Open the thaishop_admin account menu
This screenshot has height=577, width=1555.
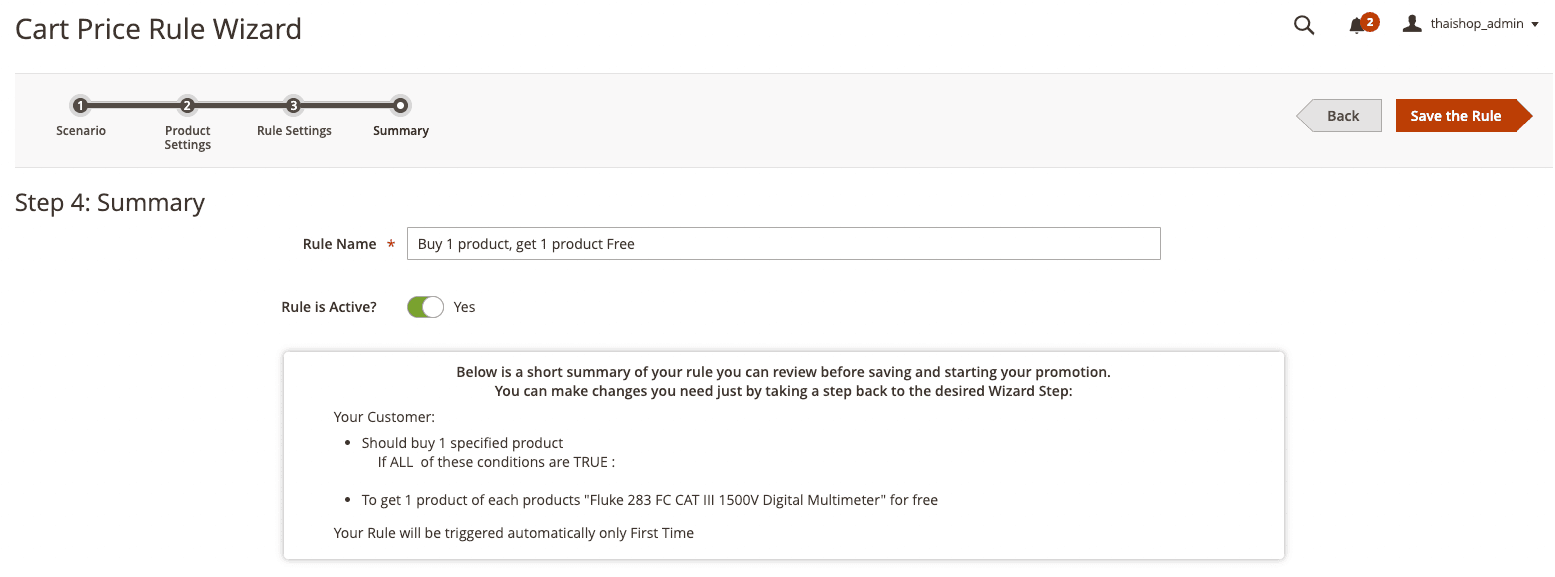pos(1470,24)
